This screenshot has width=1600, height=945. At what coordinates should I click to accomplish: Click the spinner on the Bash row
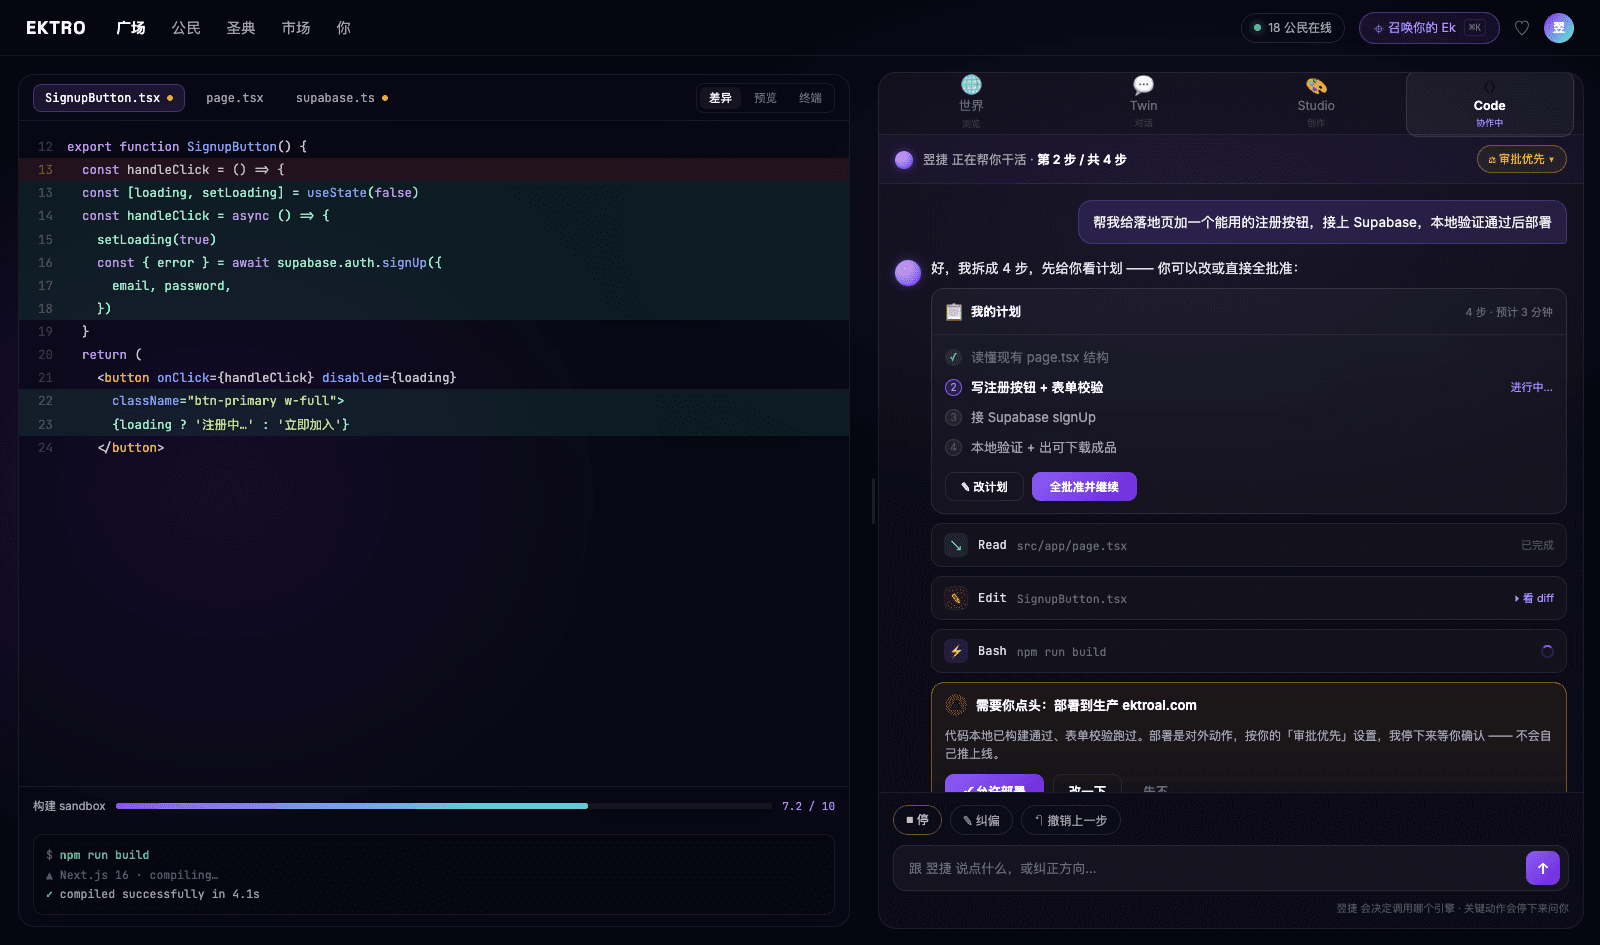click(1547, 651)
